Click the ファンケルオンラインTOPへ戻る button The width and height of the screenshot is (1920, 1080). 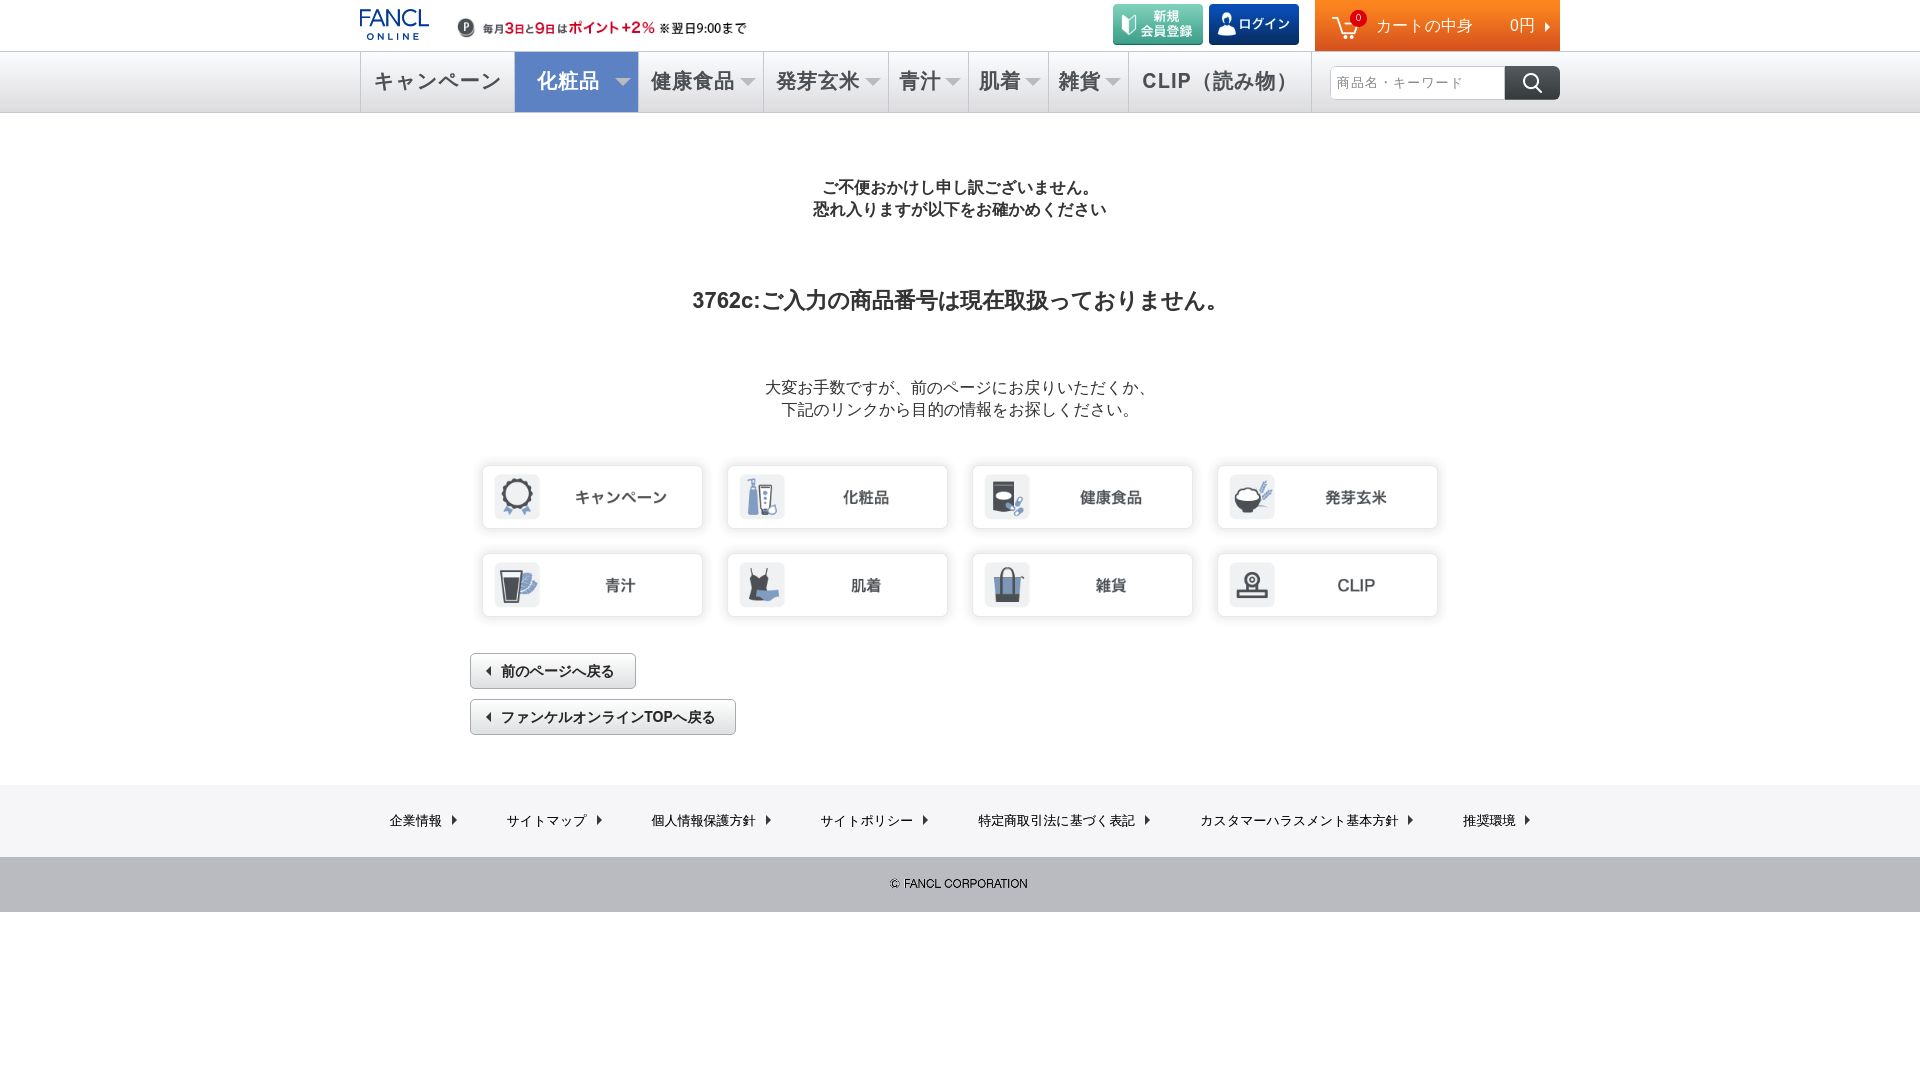click(602, 717)
